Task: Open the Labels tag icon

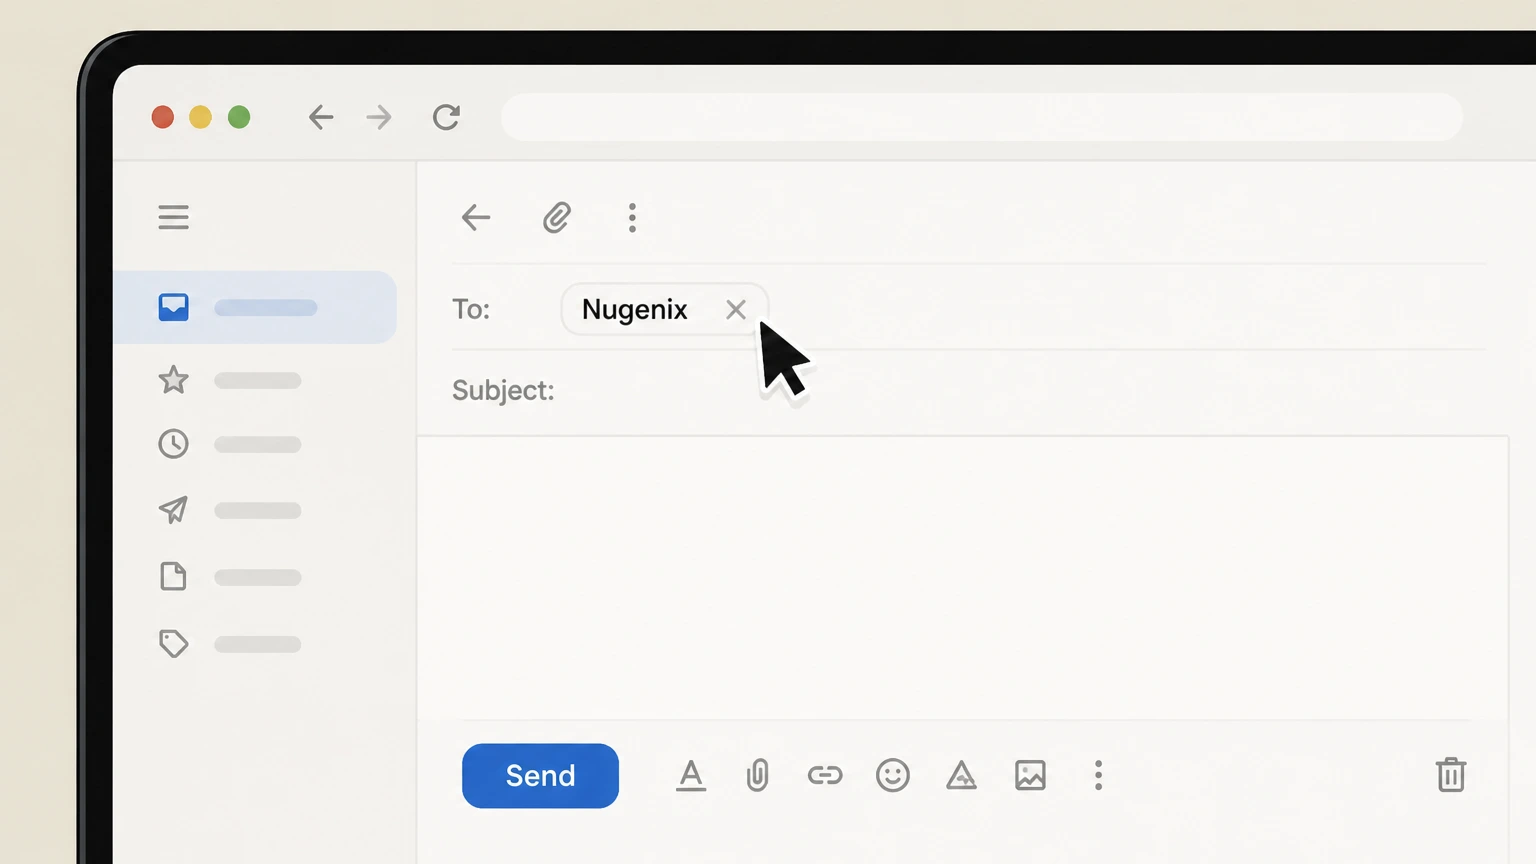Action: [x=173, y=643]
